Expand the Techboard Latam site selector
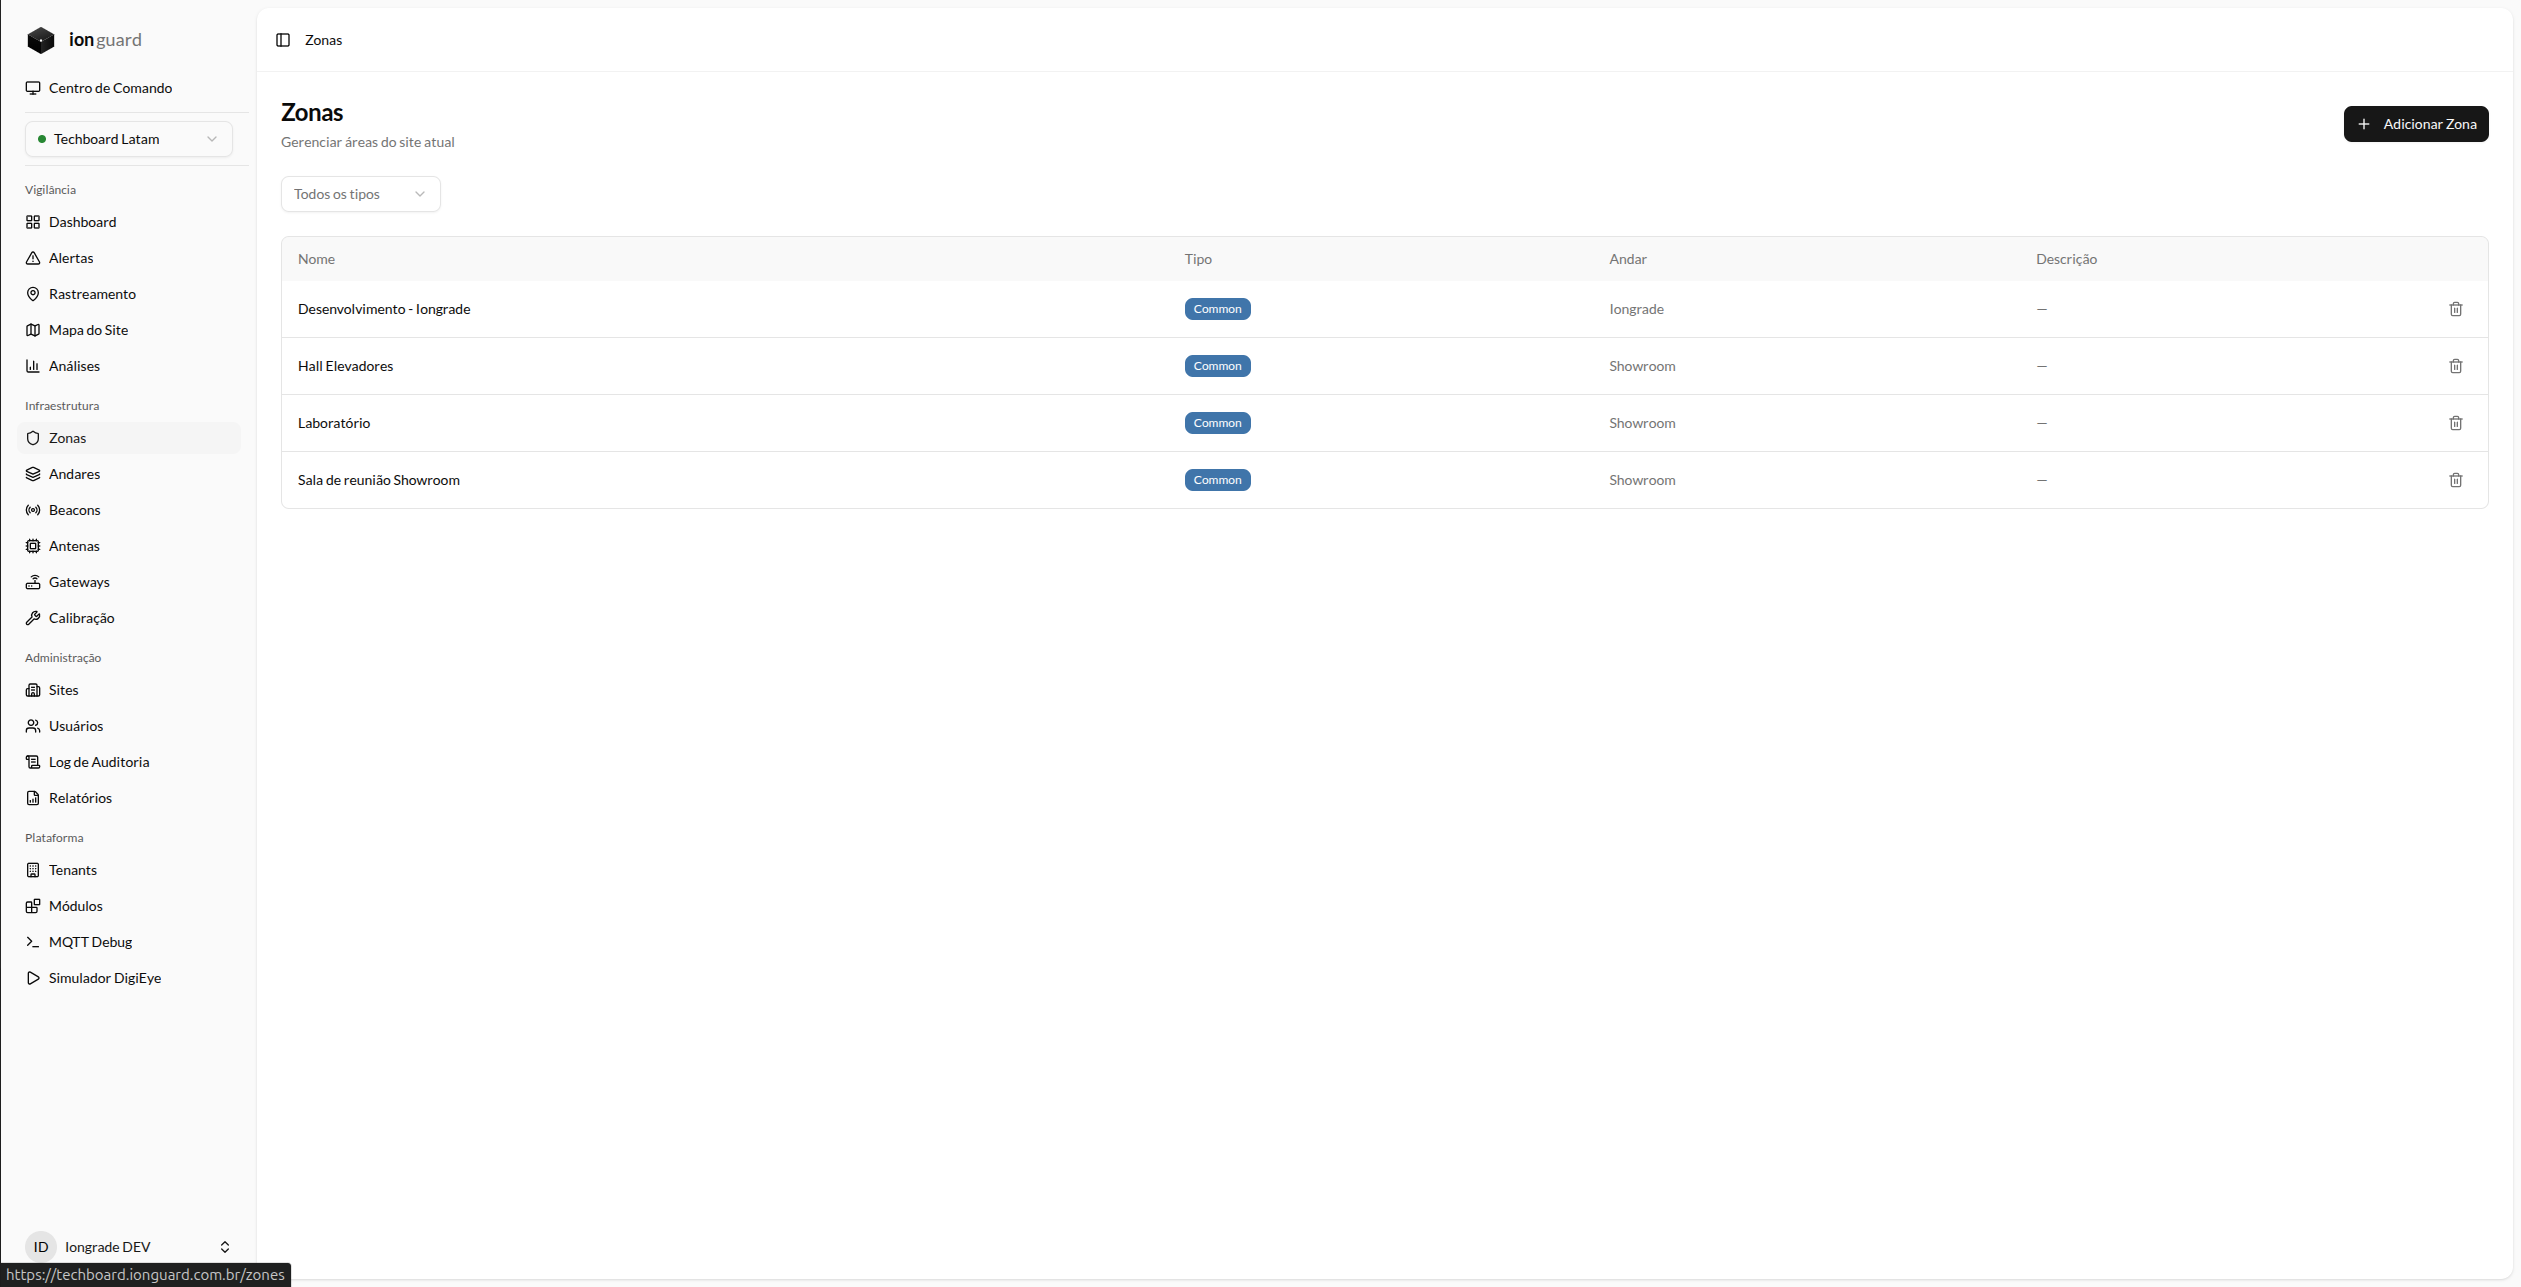The image size is (2521, 1287). point(129,139)
